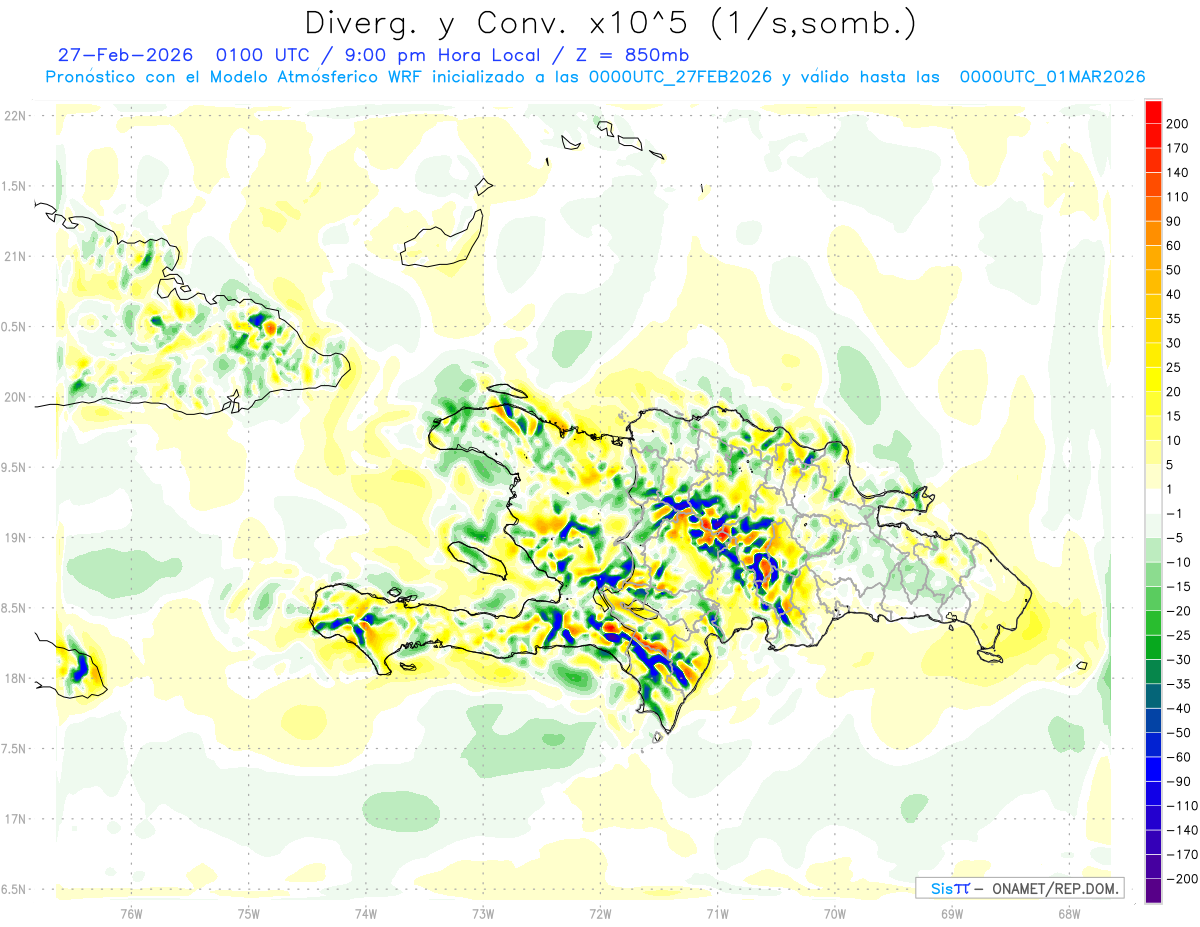Click the positive '40' color scale value

click(x=1175, y=295)
